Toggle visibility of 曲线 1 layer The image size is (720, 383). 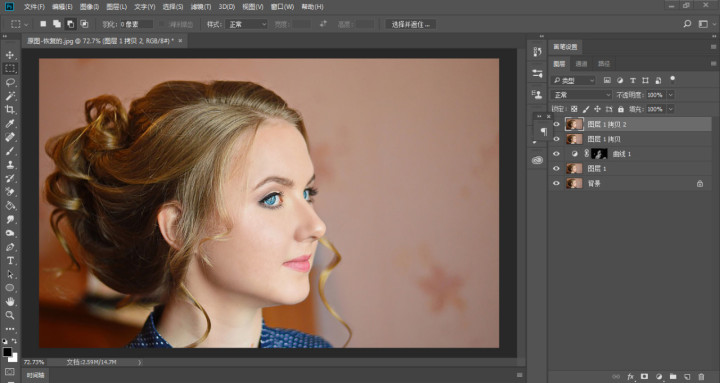557,154
